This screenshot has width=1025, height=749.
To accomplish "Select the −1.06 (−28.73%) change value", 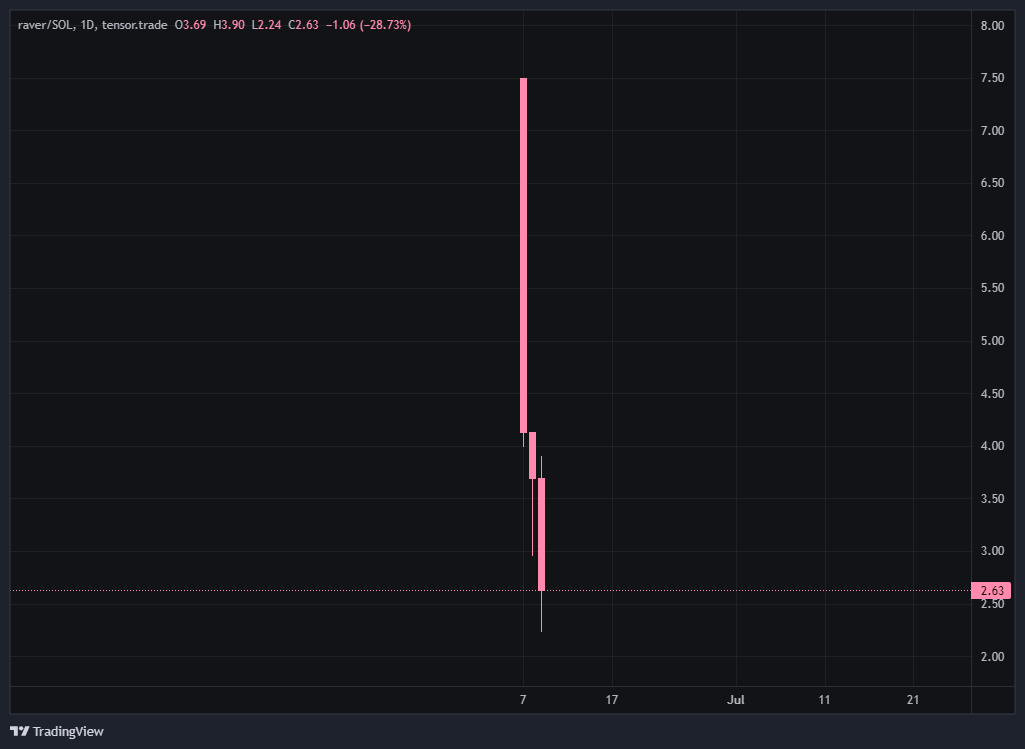I will [369, 25].
